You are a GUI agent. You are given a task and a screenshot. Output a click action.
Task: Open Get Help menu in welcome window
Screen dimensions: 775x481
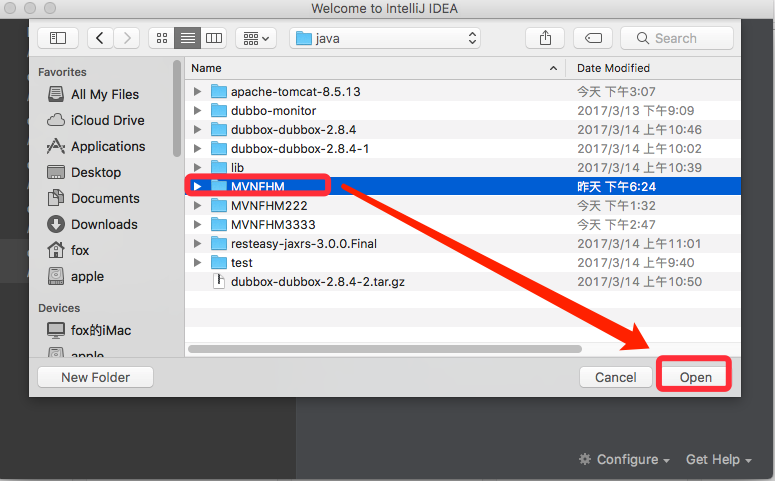click(719, 459)
